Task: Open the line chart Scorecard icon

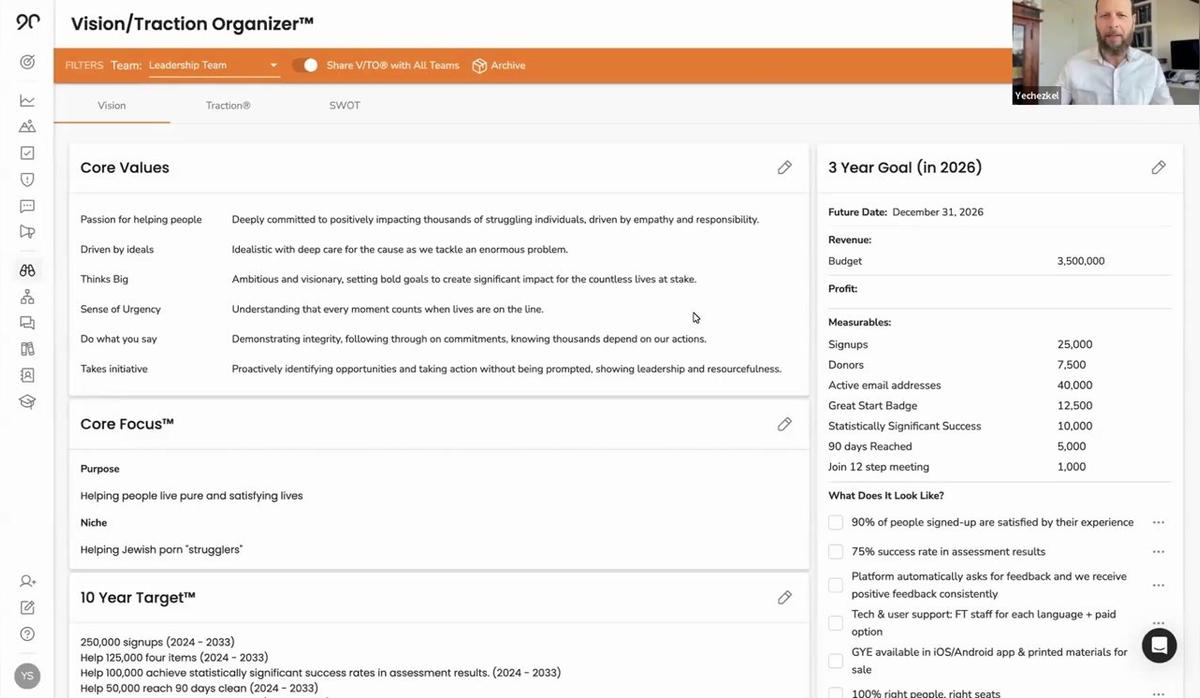Action: pyautogui.click(x=27, y=100)
